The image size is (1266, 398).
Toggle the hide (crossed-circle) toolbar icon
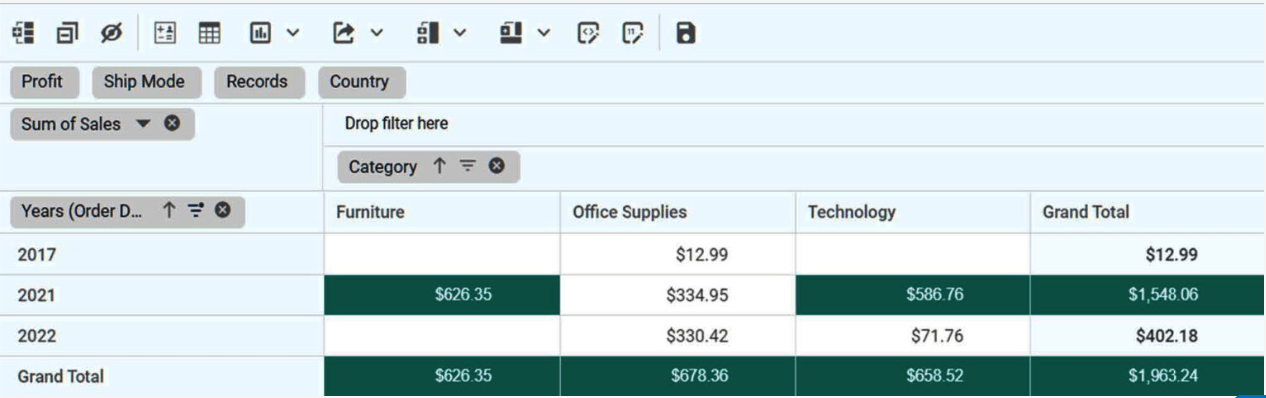pyautogui.click(x=111, y=33)
